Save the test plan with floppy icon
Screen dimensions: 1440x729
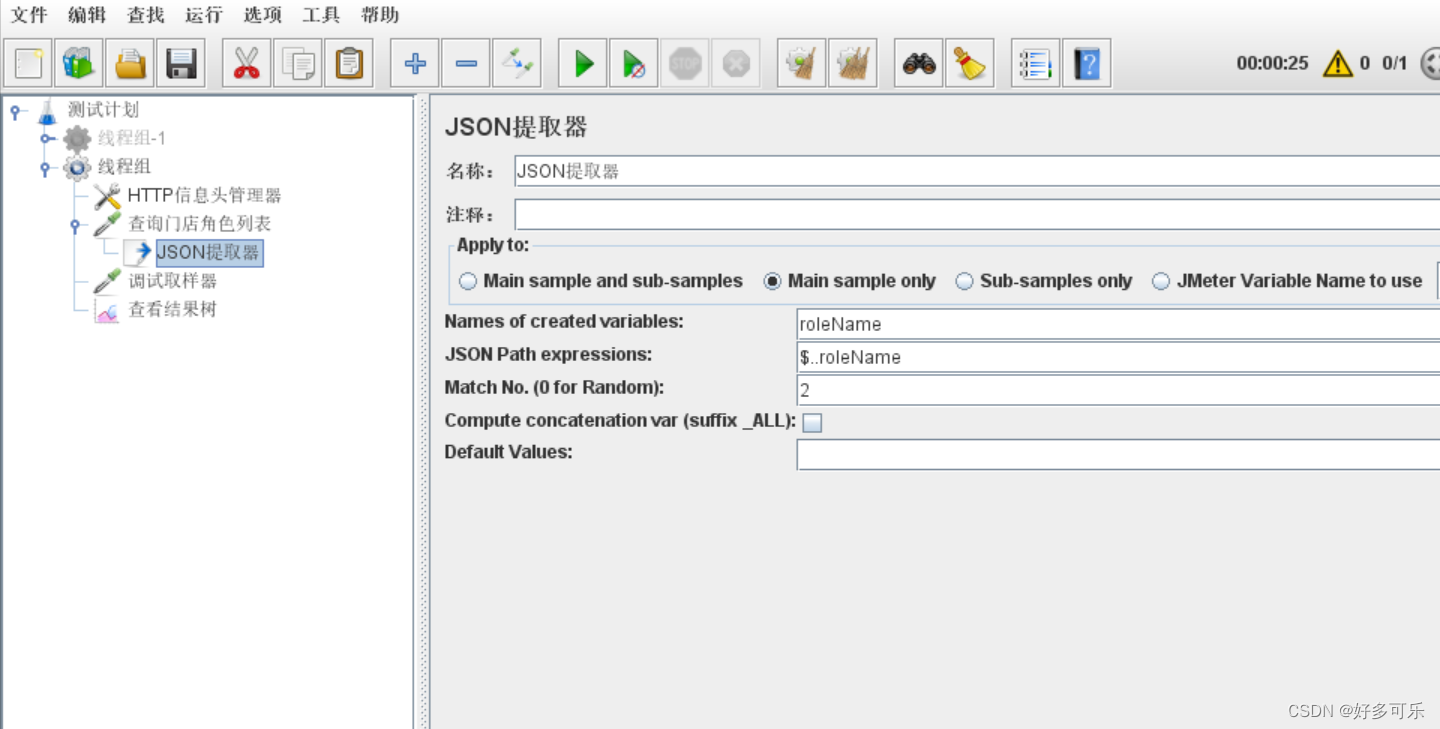coord(181,64)
